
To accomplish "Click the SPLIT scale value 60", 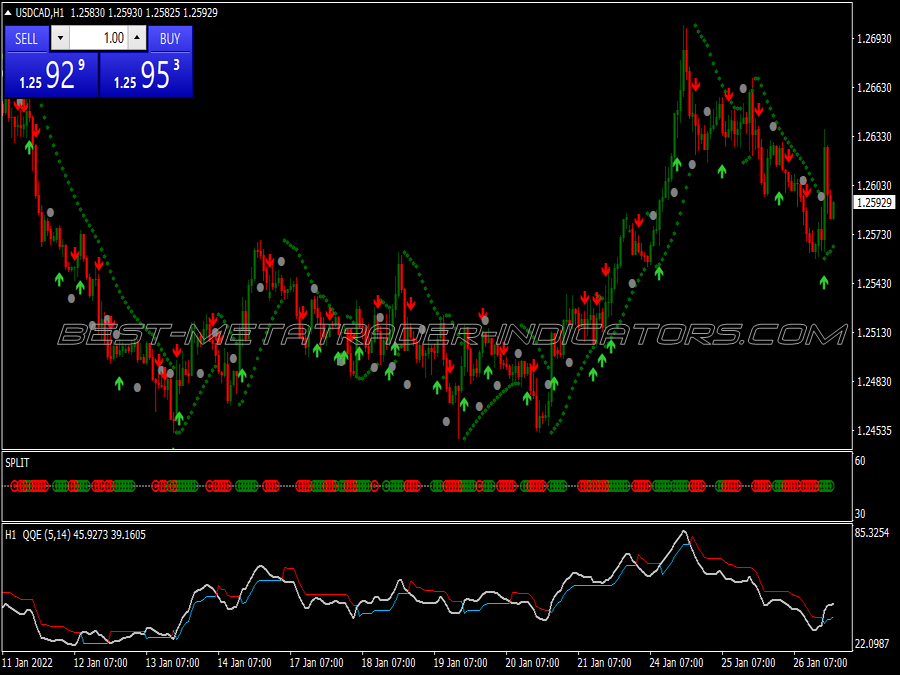I will pyautogui.click(x=860, y=461).
